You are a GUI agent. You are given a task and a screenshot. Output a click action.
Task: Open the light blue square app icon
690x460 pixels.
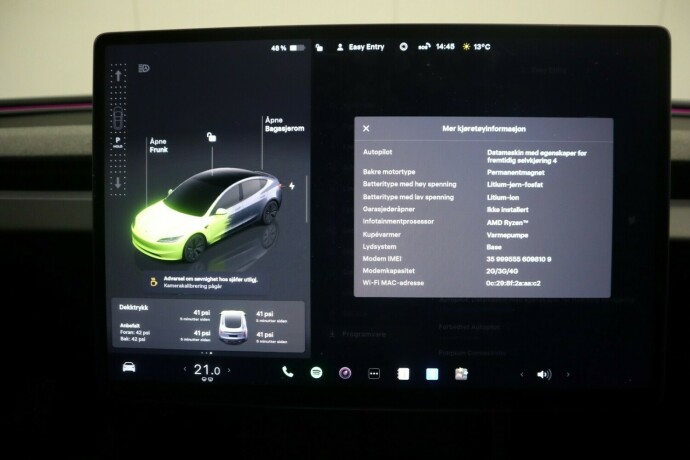tap(432, 374)
